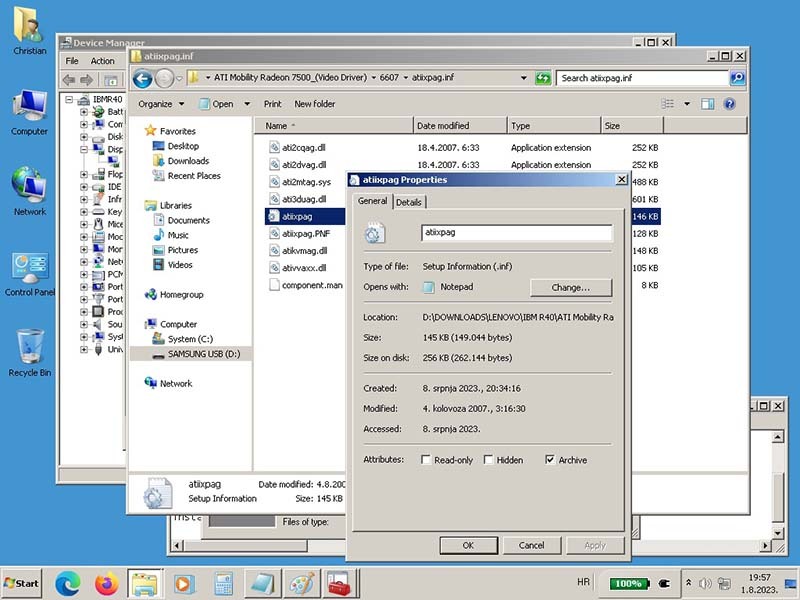Uncheck the Archive attribute checkbox
Image resolution: width=800 pixels, height=600 pixels.
coord(550,460)
